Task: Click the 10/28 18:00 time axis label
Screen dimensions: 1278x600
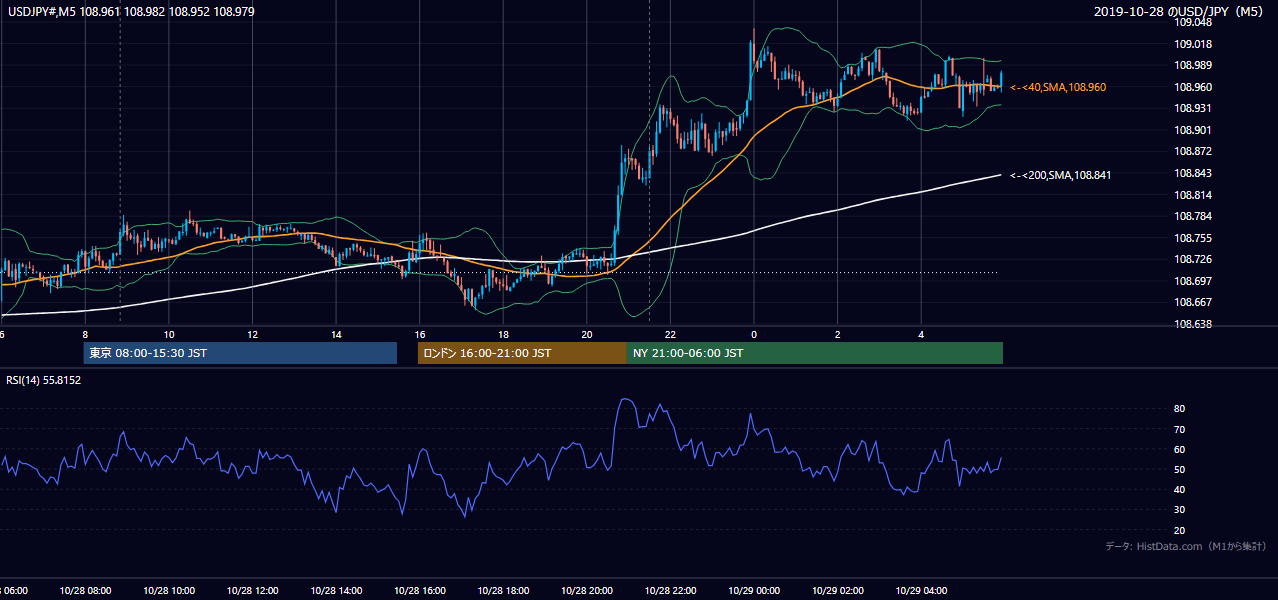Action: 503,591
